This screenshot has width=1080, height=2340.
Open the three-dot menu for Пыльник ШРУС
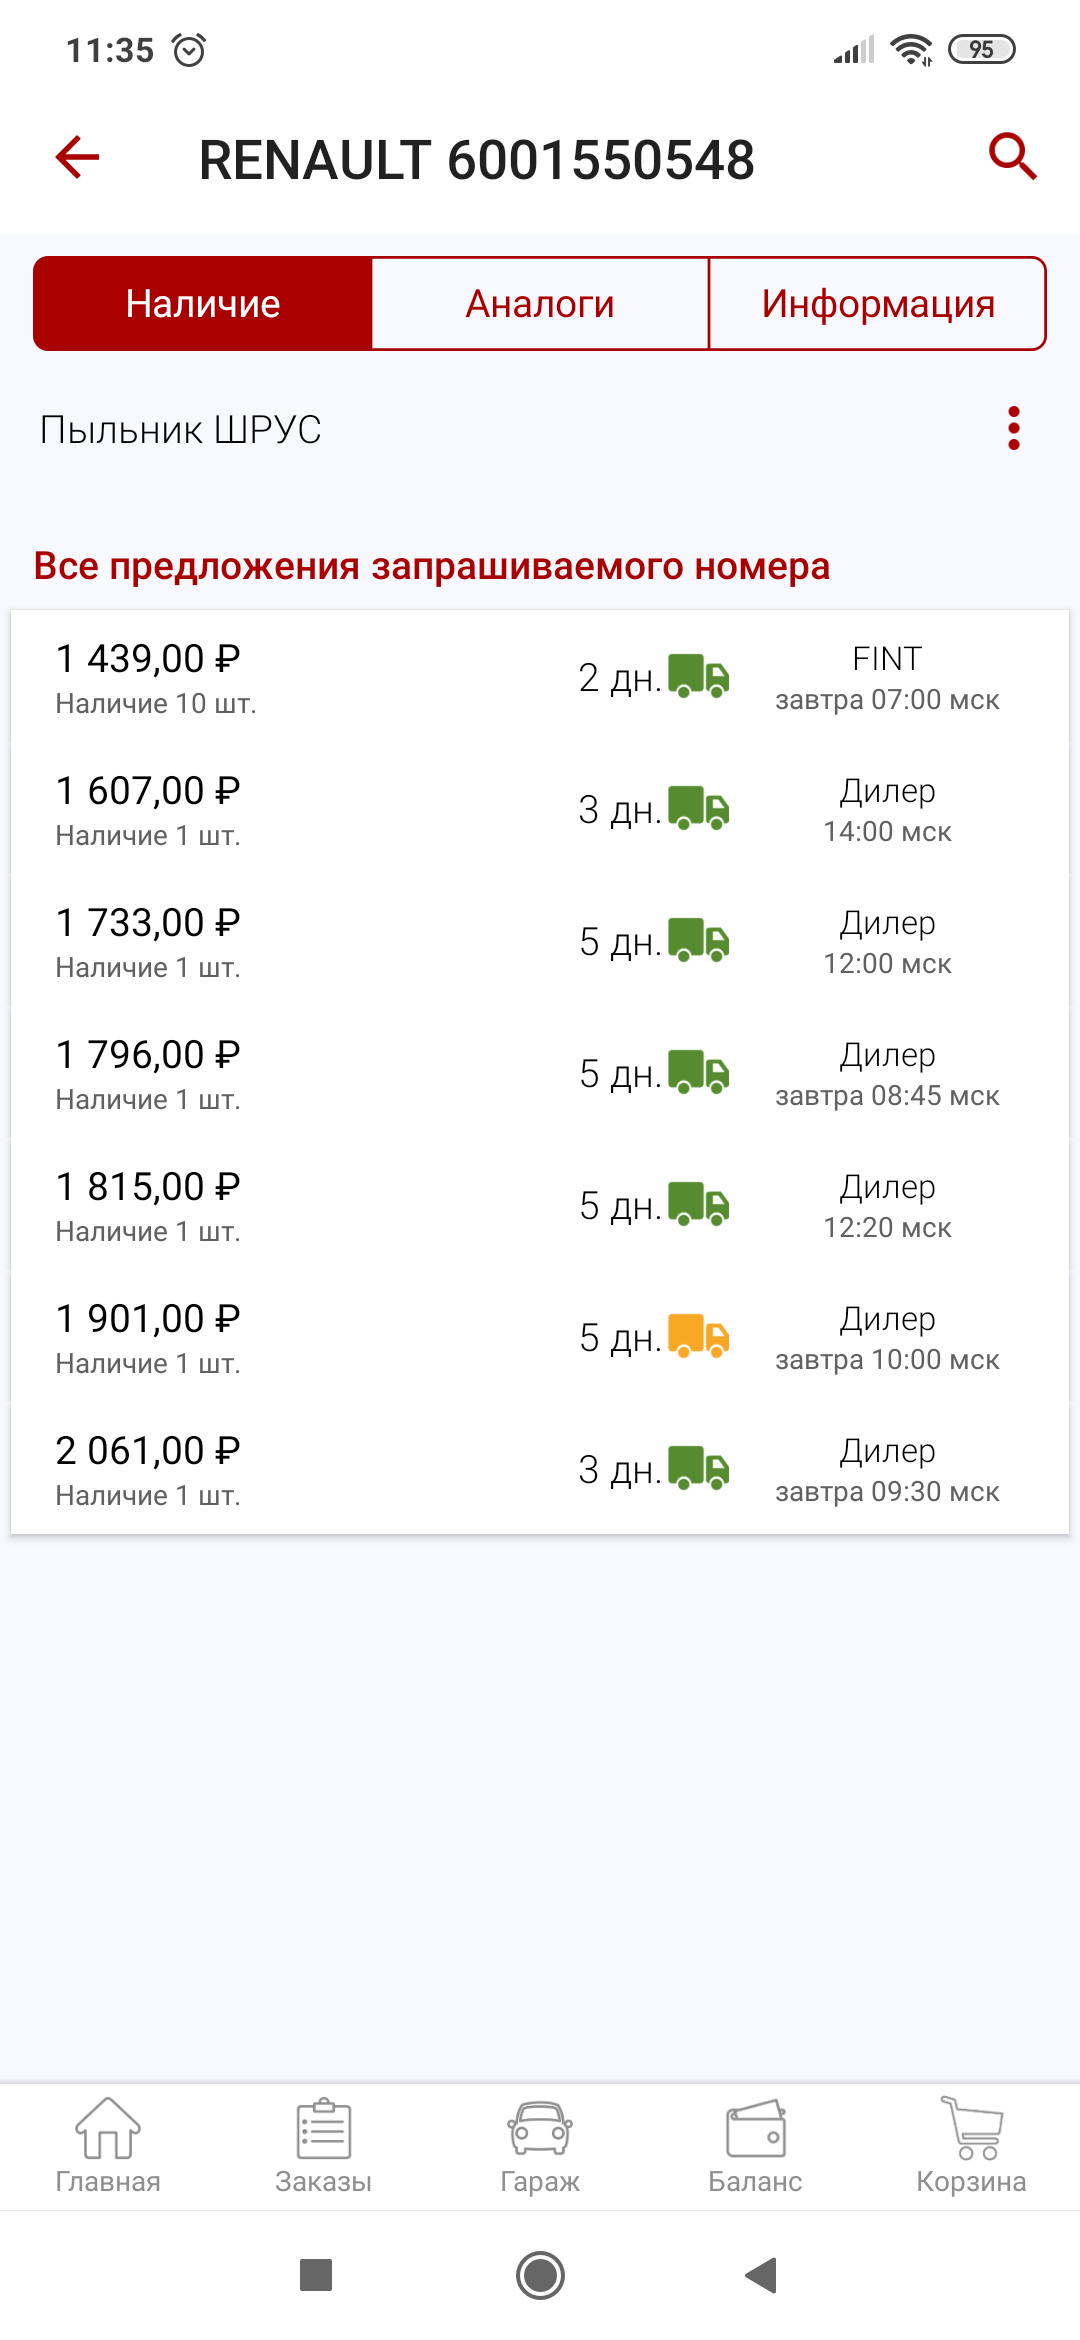[1013, 429]
